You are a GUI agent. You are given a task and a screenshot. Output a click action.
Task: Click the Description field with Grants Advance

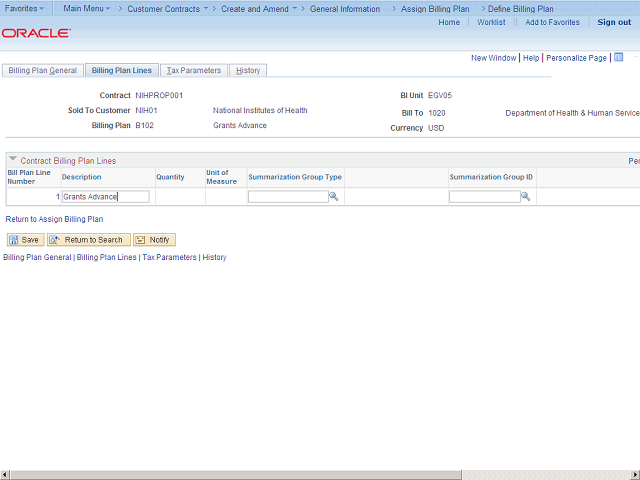(106, 197)
